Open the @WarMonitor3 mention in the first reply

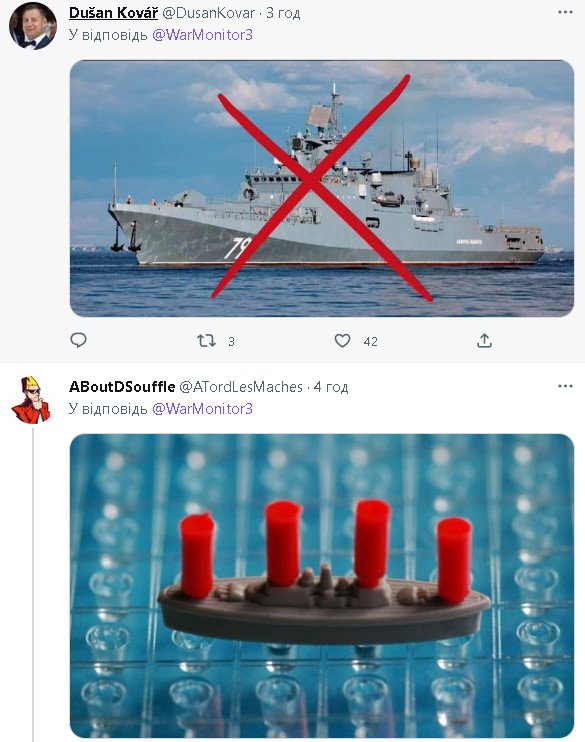pos(202,35)
